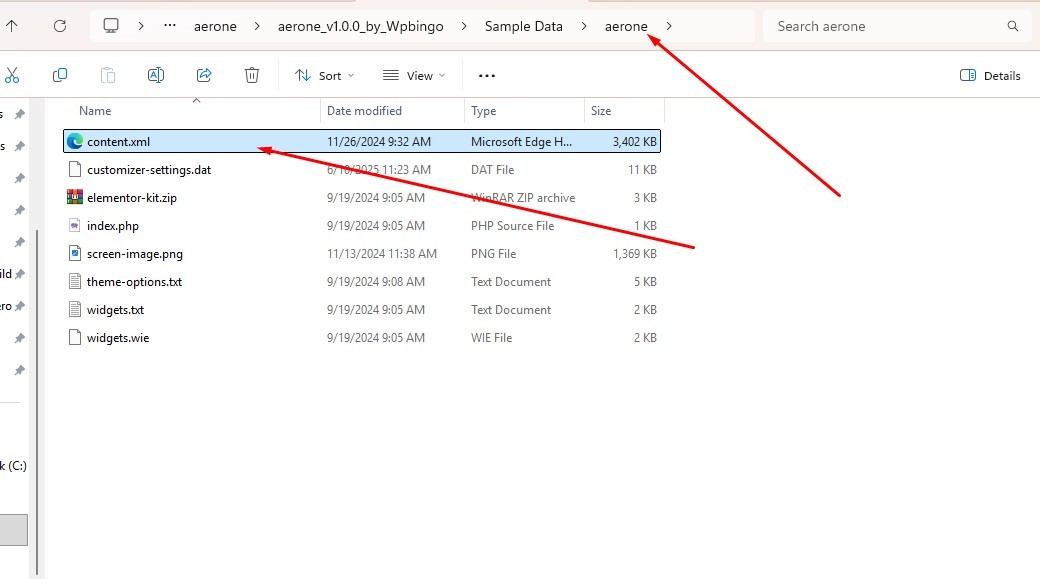Select the content.xml file
Screen dimensions: 1040x579
tap(362, 141)
